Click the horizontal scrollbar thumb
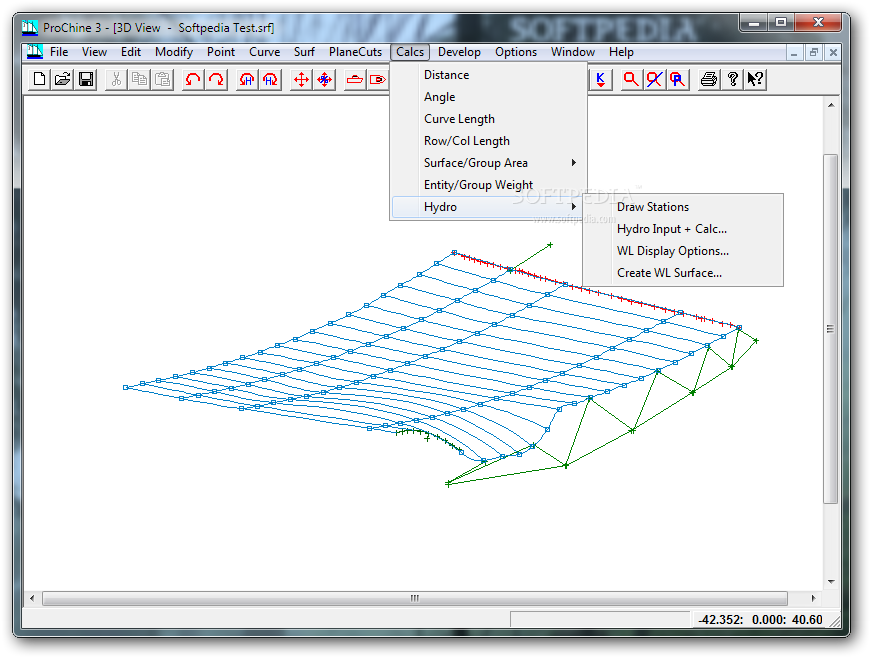Image resolution: width=871 pixels, height=658 pixels. point(415,598)
